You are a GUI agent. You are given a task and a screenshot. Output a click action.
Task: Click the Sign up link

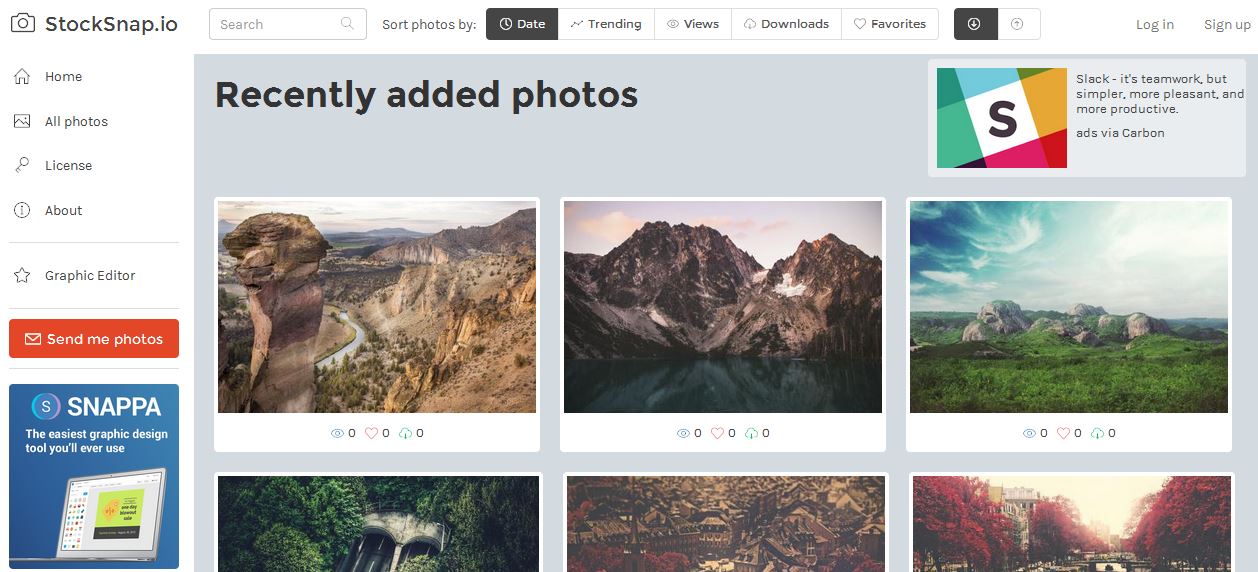point(1226,25)
